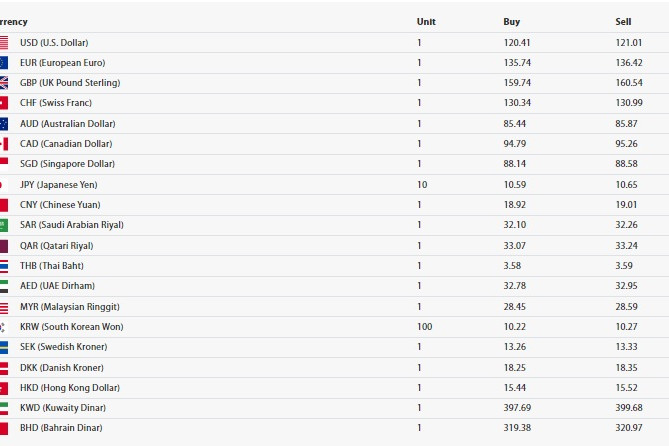669x446 pixels.
Task: Click the Australian flag beside AUD
Action: (x=4, y=124)
